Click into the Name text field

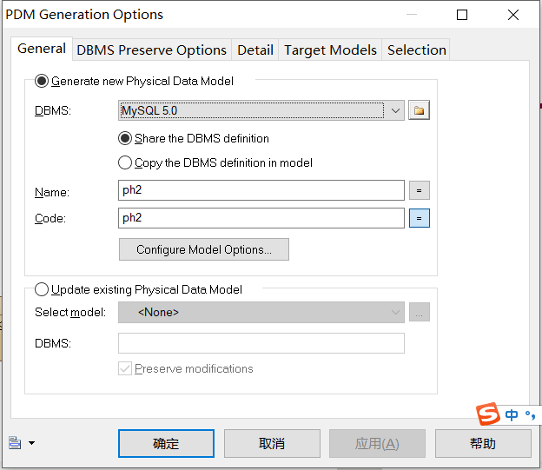pyautogui.click(x=261, y=190)
